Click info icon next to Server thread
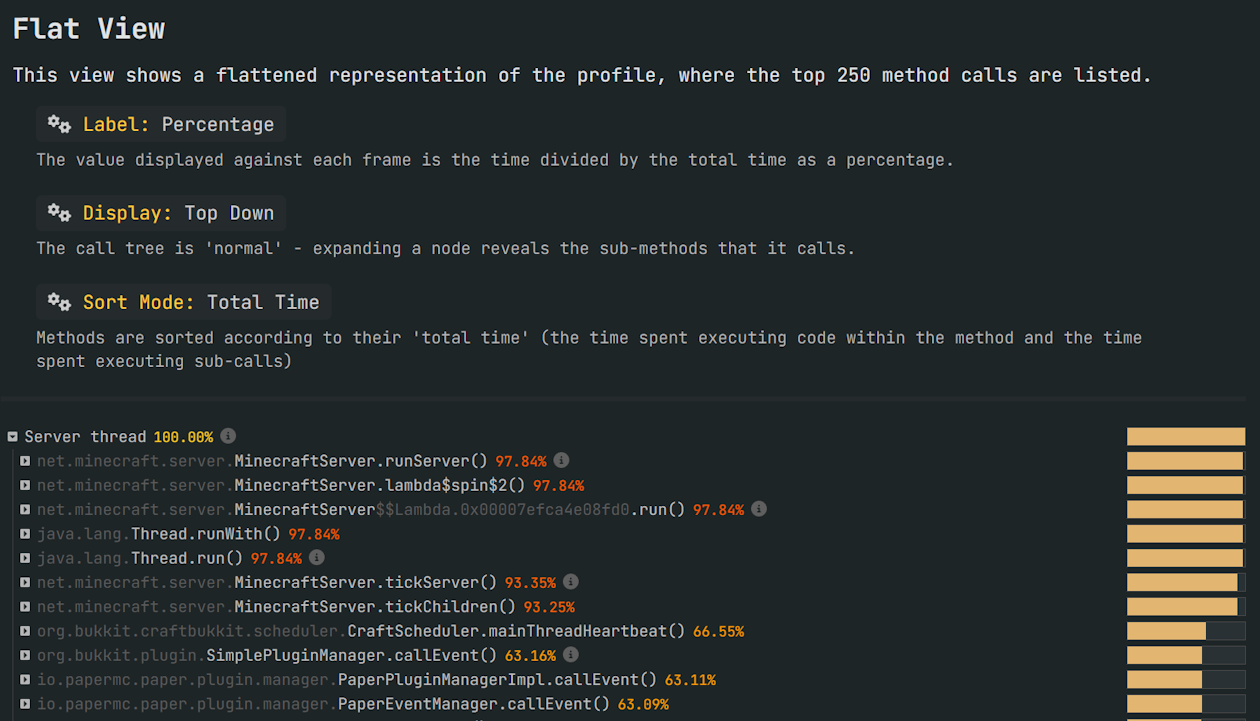 (x=228, y=437)
